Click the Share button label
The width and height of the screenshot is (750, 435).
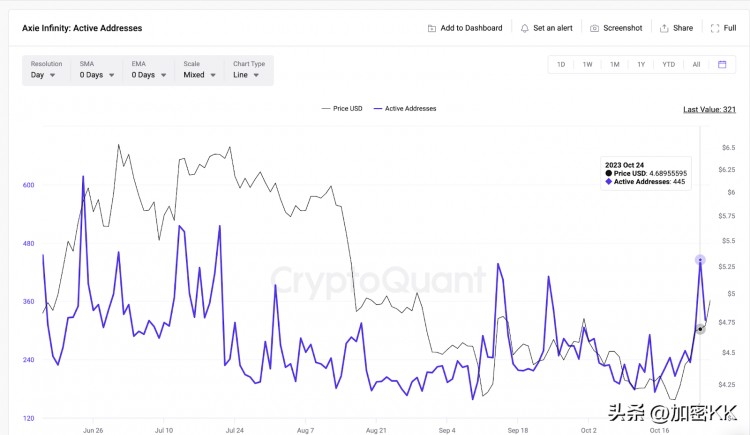coord(683,28)
